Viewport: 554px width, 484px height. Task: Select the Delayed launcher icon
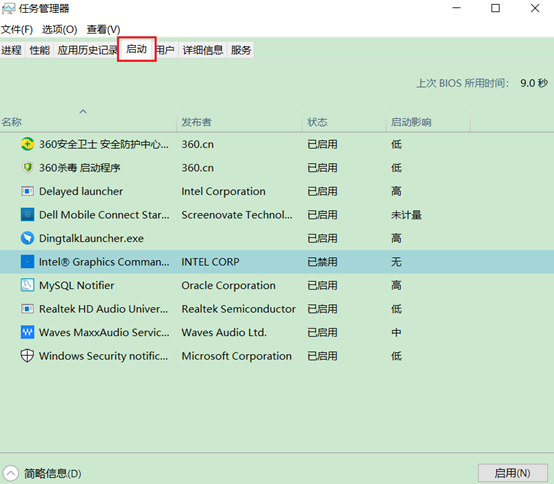(27, 191)
